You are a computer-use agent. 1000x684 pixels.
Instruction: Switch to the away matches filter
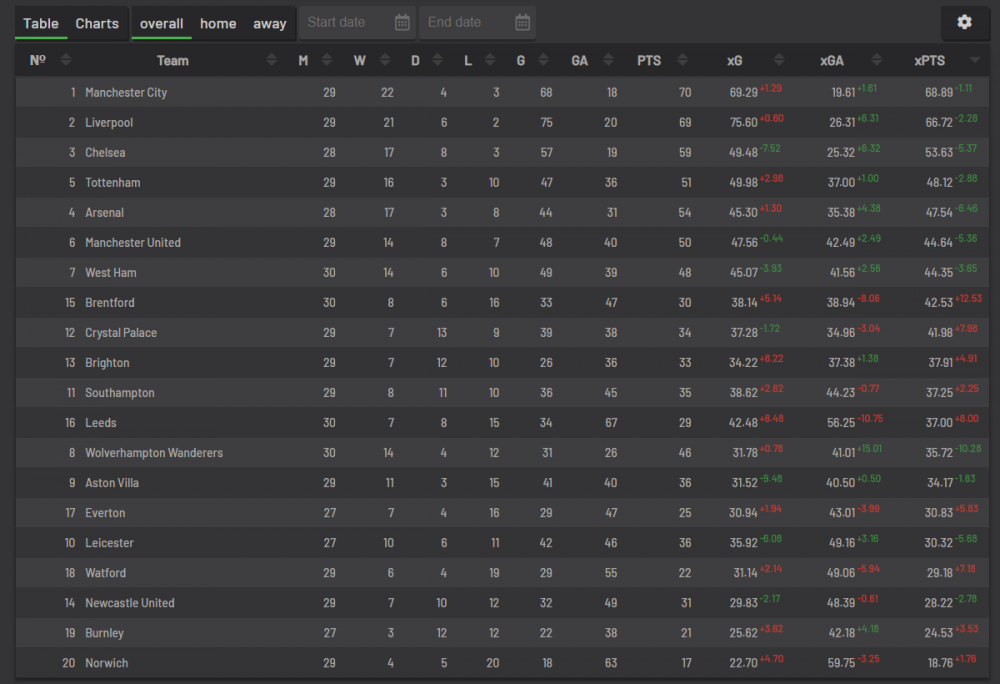[269, 23]
